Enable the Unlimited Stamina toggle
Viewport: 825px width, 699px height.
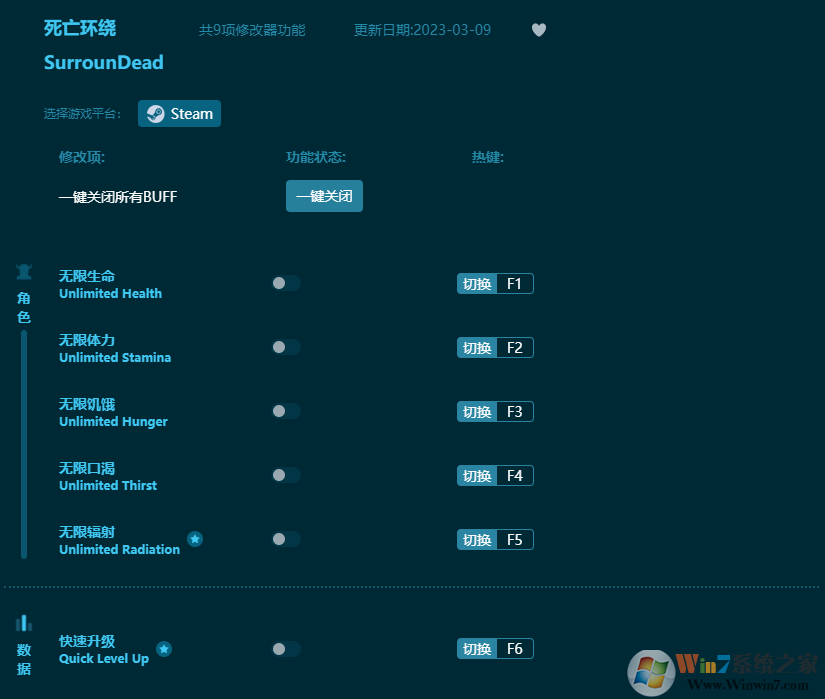285,347
